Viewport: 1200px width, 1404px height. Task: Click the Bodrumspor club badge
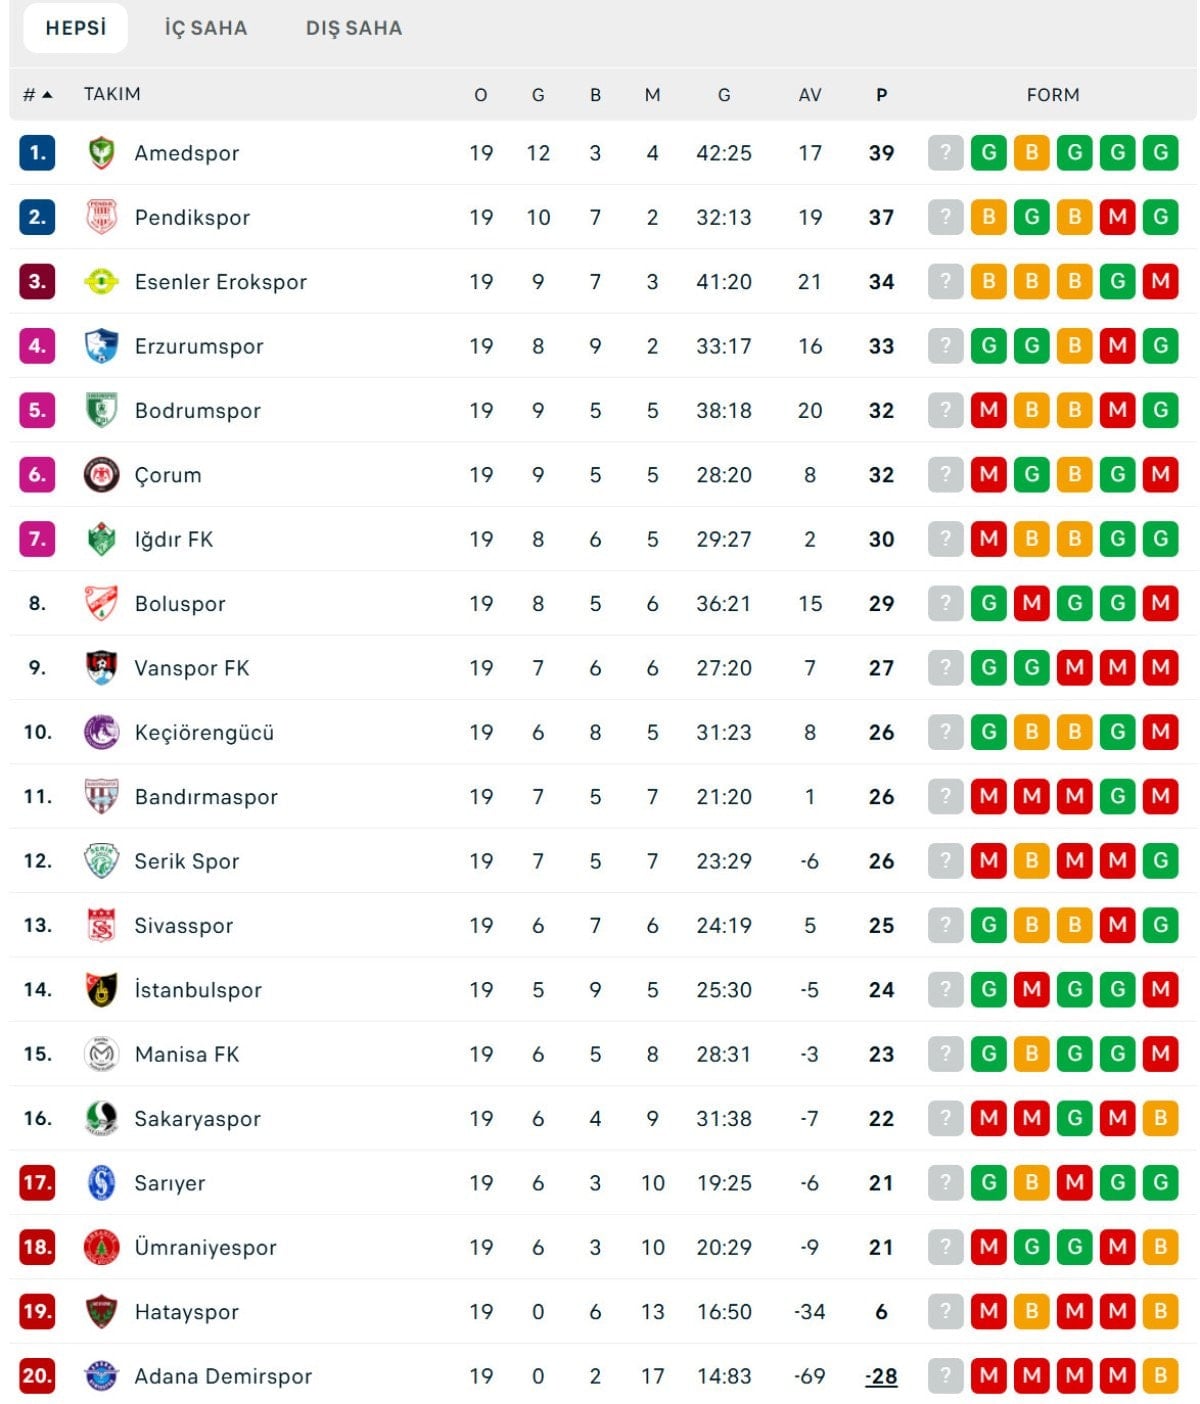pyautogui.click(x=101, y=410)
